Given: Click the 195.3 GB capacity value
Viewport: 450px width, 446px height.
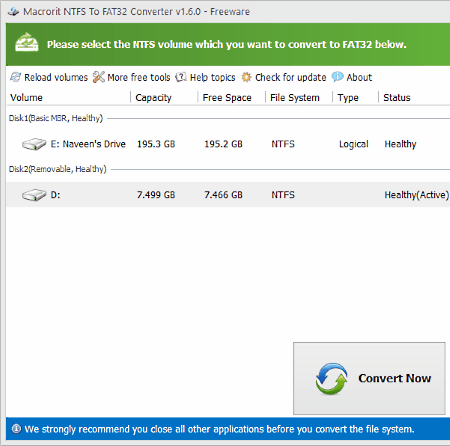Looking at the screenshot, I should click(x=156, y=144).
